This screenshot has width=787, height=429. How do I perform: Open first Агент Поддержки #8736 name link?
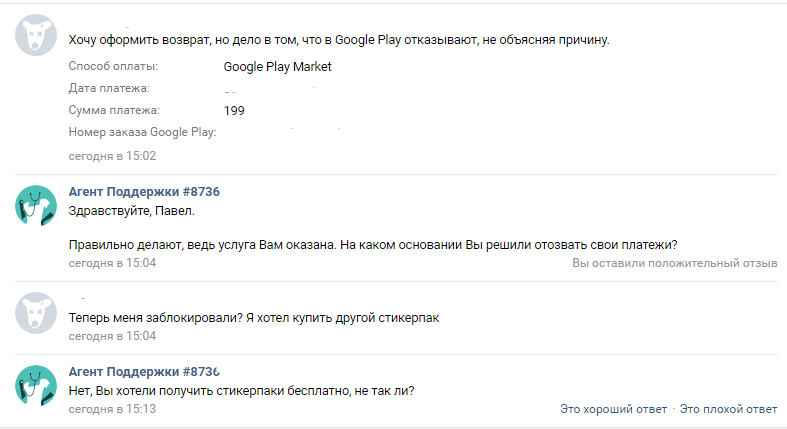pyautogui.click(x=144, y=192)
